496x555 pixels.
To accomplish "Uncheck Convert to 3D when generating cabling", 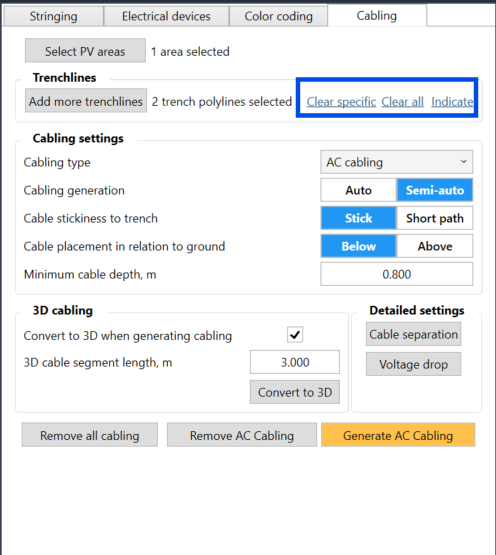I will click(x=295, y=334).
